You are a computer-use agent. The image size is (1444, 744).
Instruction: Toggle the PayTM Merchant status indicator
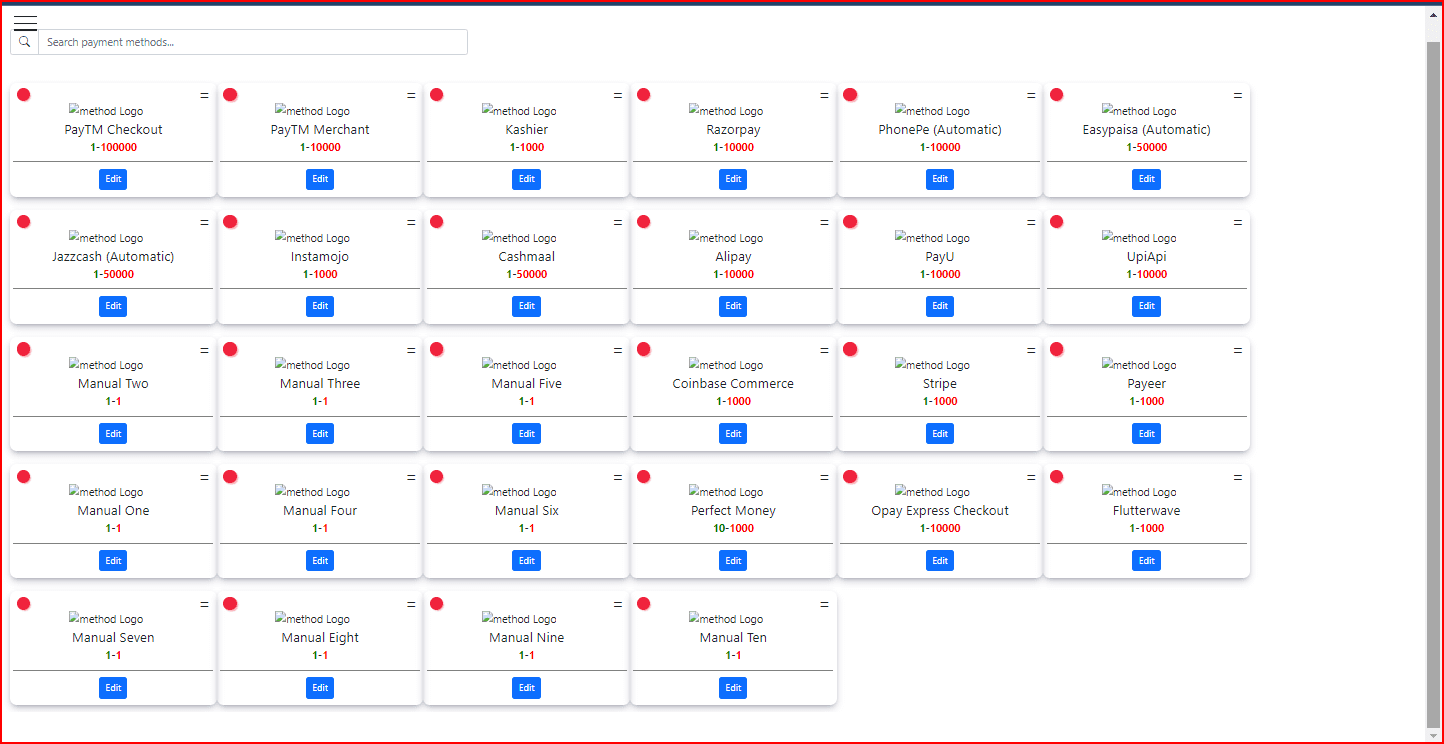coord(230,94)
